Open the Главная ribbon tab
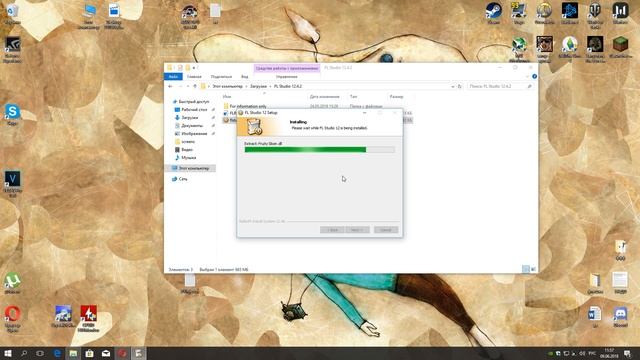This screenshot has width=640, height=360. (x=194, y=76)
